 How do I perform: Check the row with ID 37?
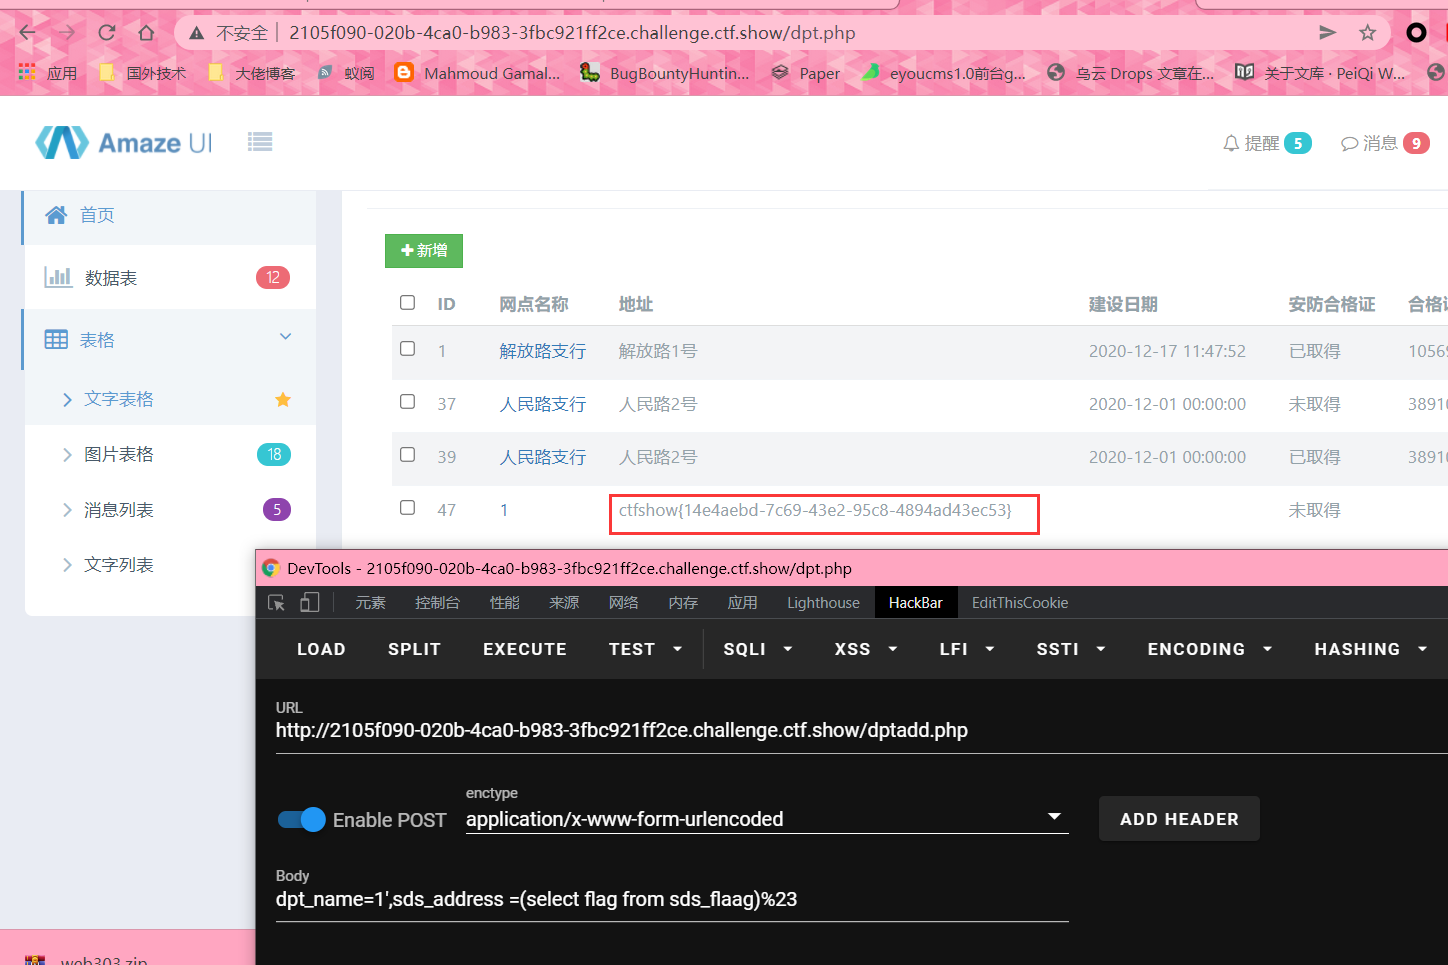pyautogui.click(x=407, y=401)
